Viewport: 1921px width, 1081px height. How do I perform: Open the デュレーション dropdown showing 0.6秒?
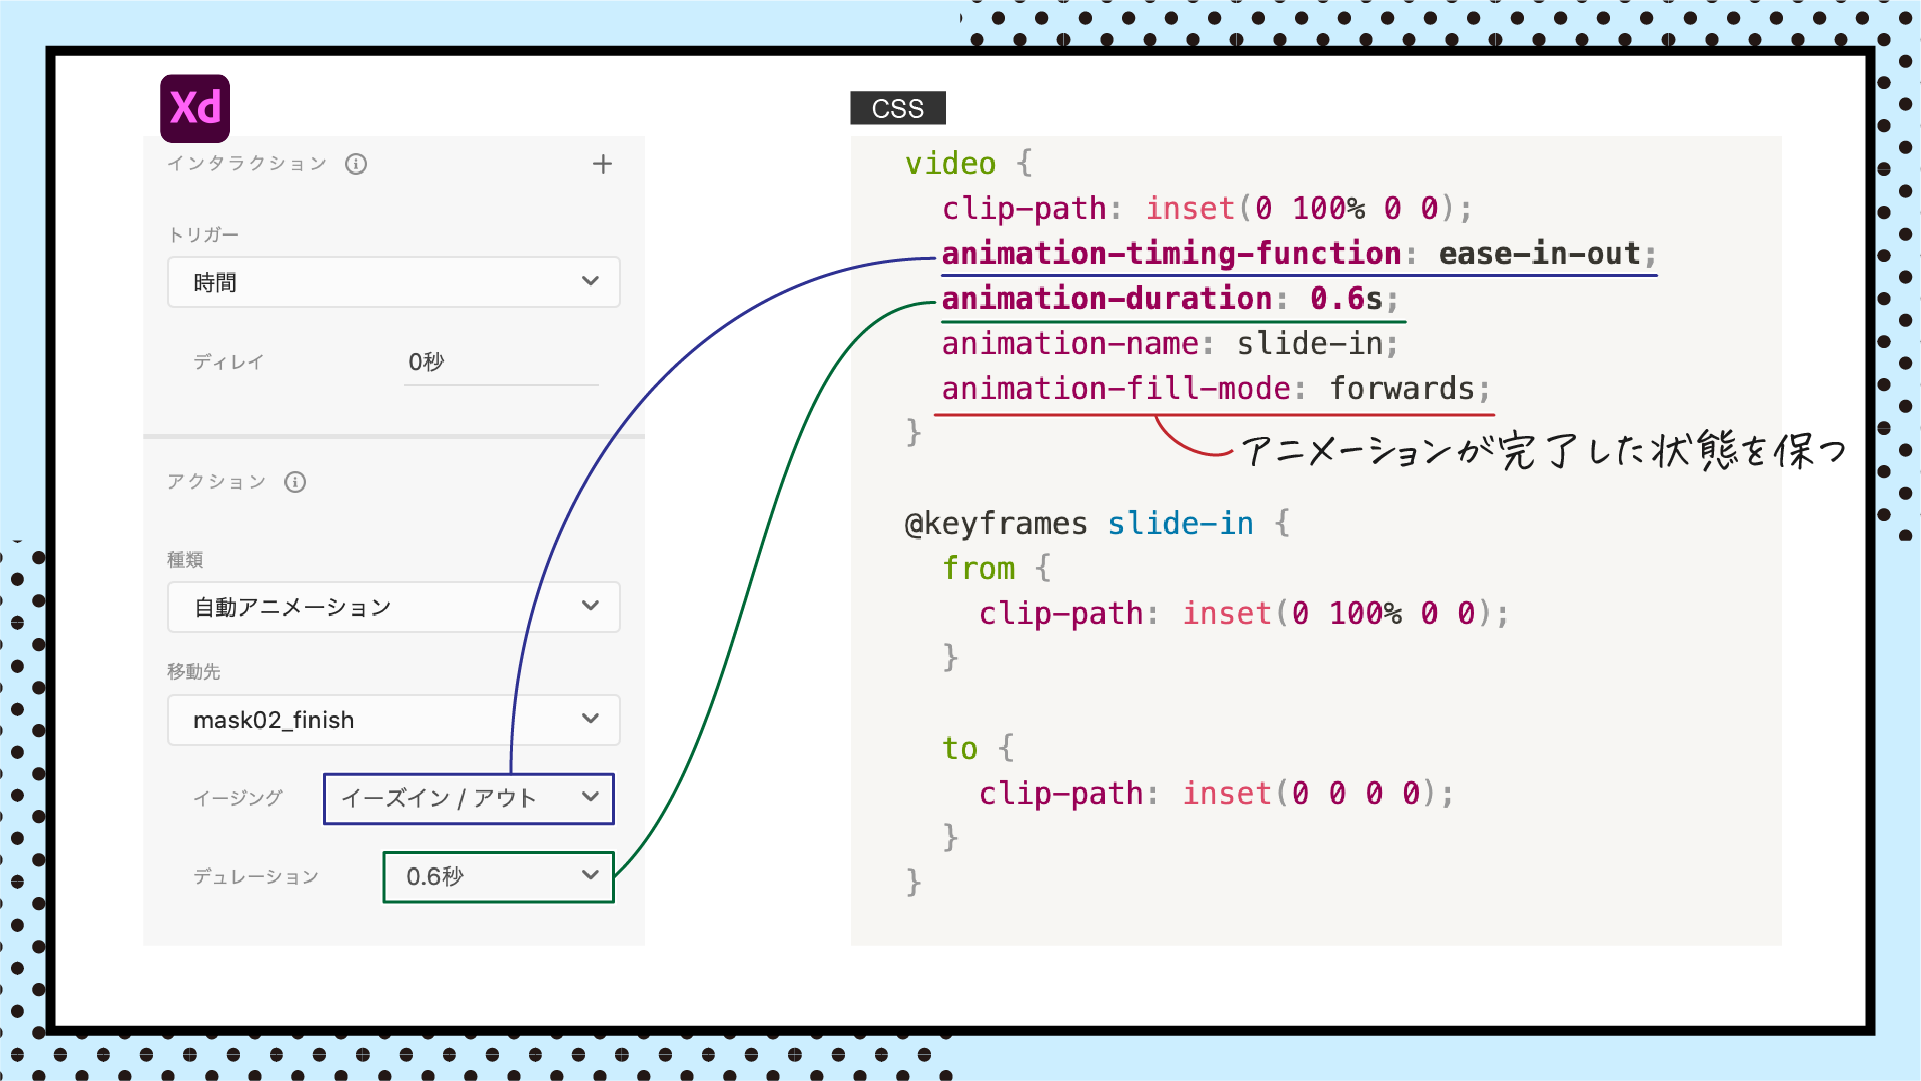[498, 877]
